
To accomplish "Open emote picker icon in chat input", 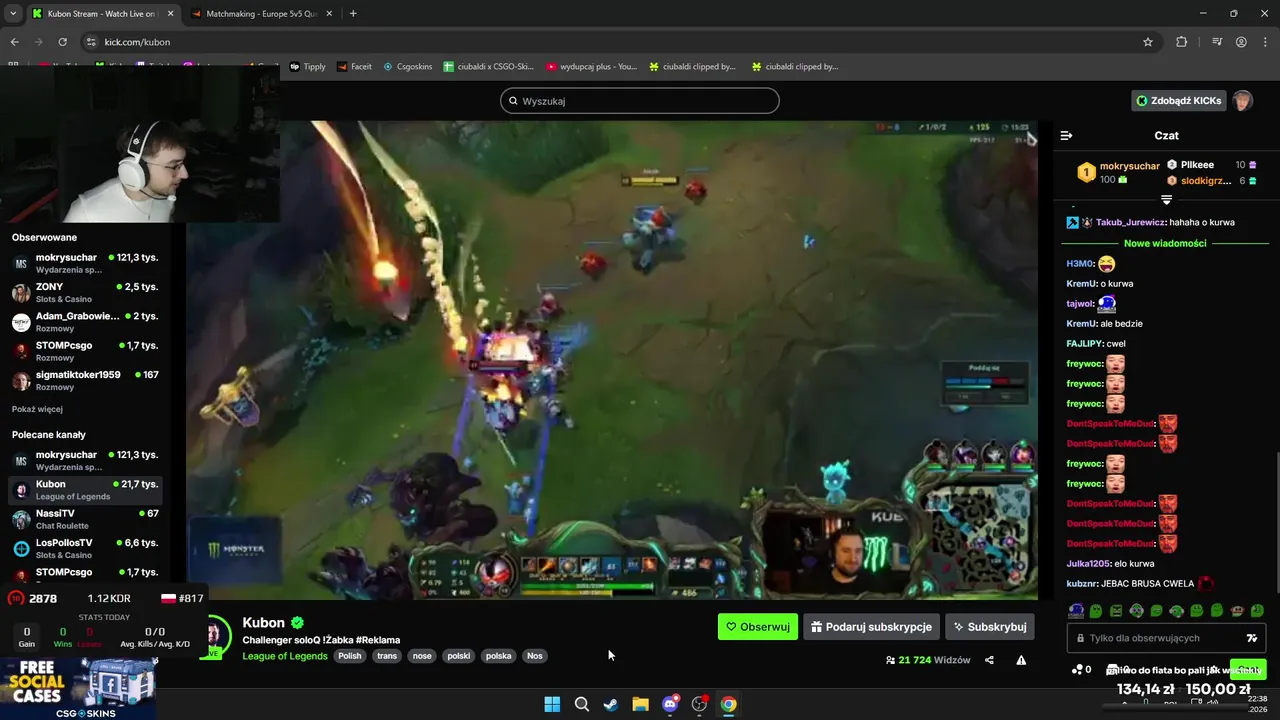I will [x=1251, y=638].
